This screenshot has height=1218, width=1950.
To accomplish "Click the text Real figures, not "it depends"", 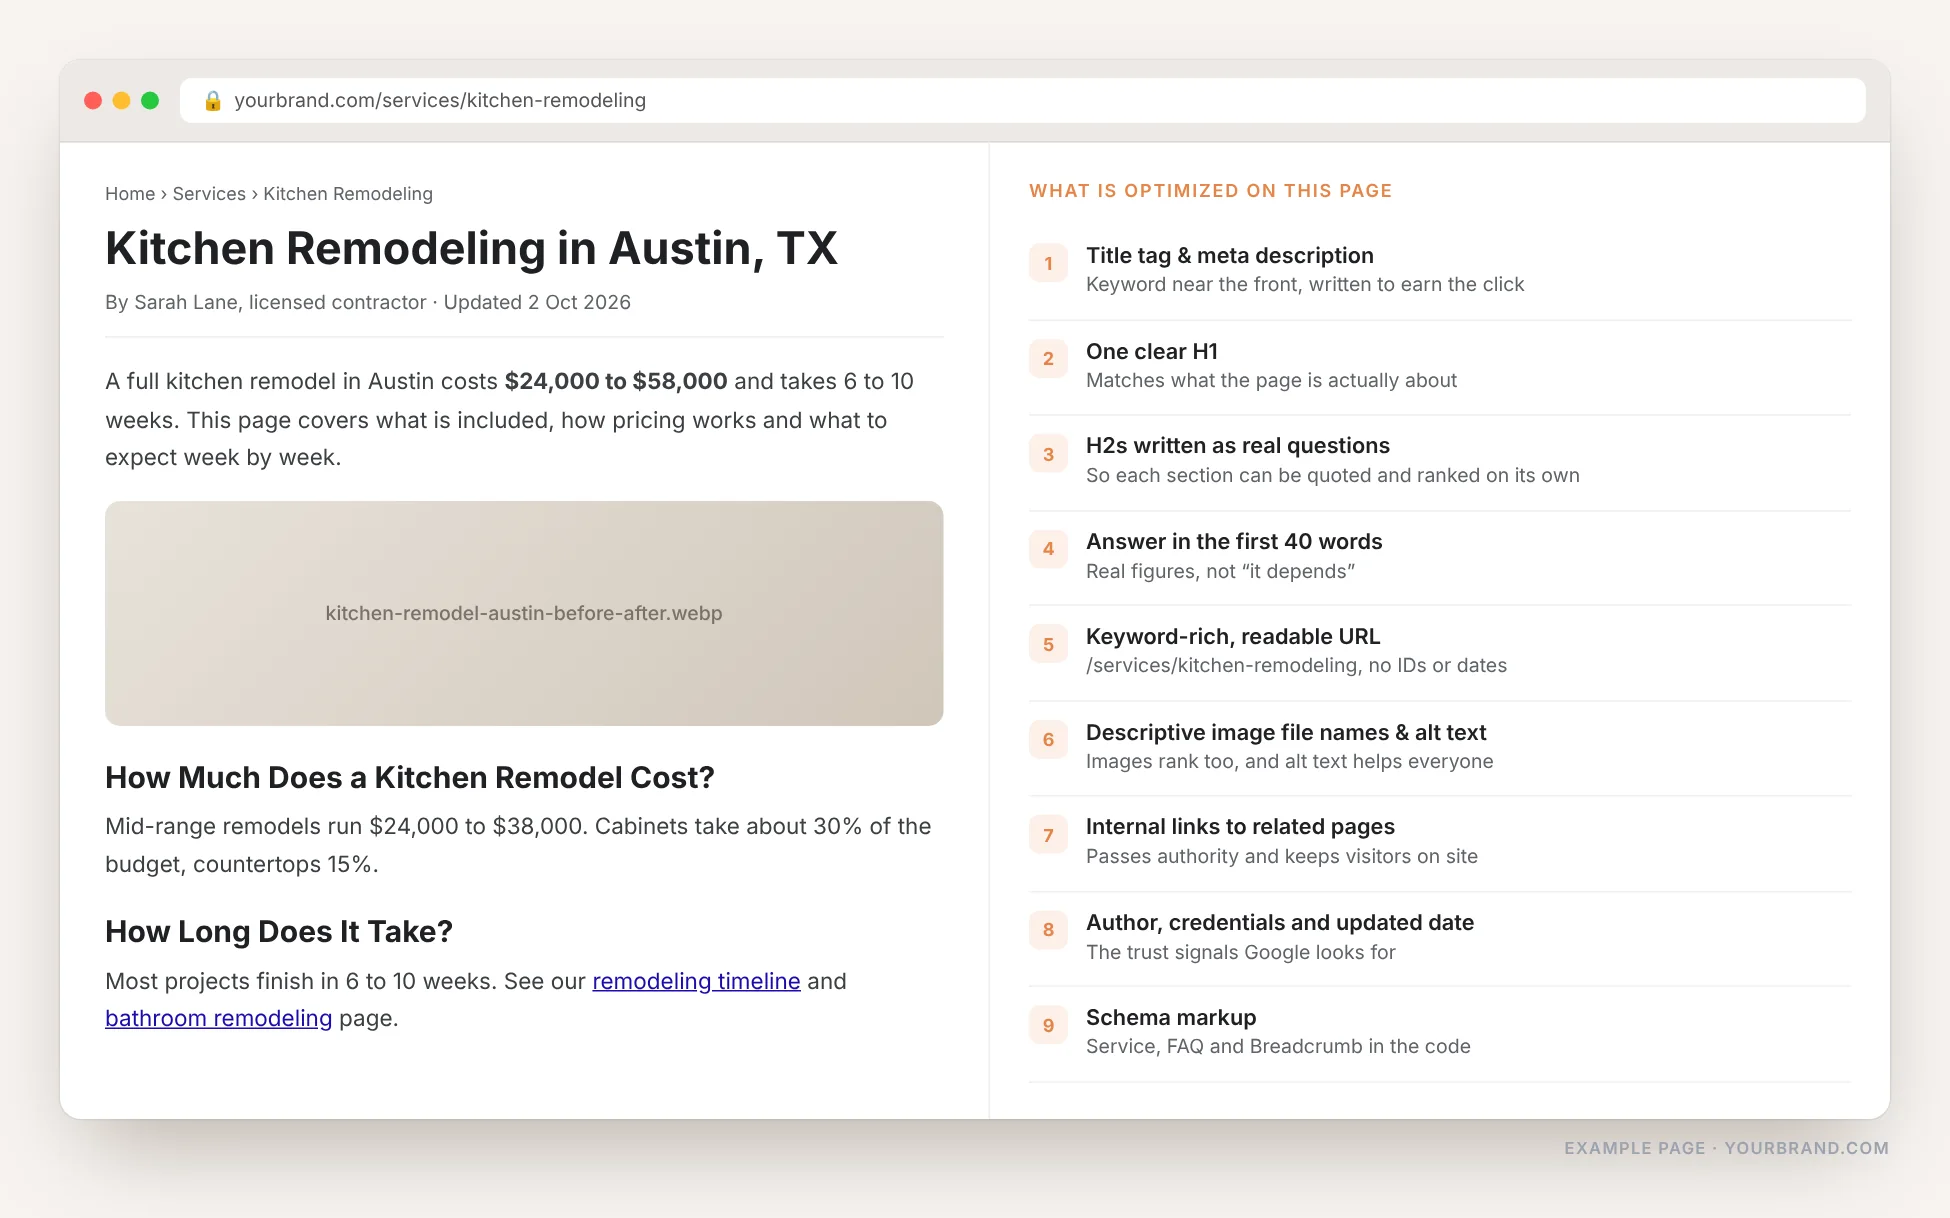I will 1220,571.
